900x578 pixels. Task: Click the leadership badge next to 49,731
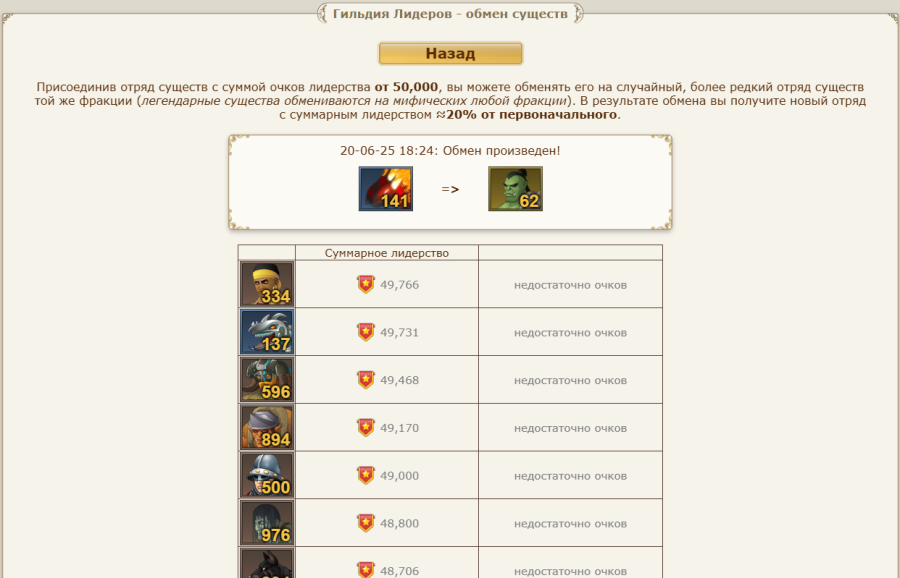(366, 332)
